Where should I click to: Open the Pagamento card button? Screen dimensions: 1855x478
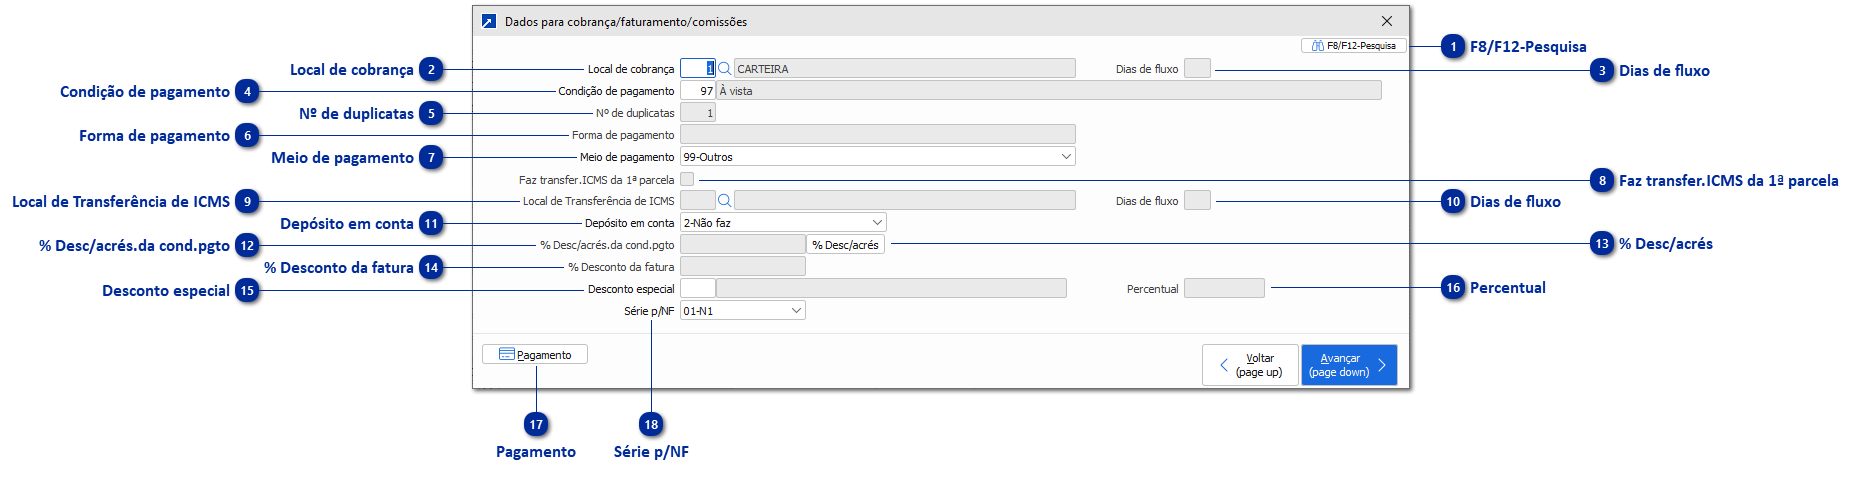click(x=535, y=355)
